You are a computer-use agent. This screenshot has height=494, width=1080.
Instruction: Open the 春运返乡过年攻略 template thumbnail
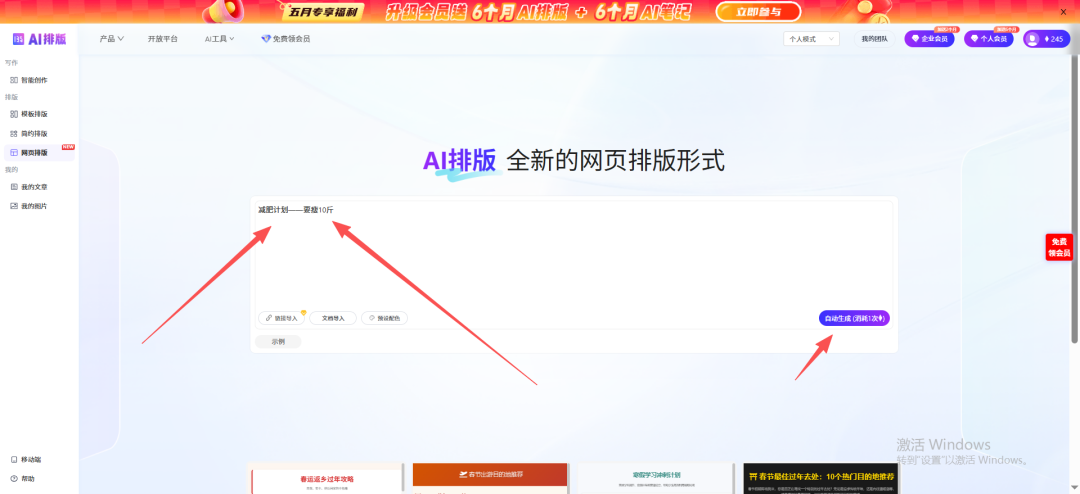pos(327,478)
